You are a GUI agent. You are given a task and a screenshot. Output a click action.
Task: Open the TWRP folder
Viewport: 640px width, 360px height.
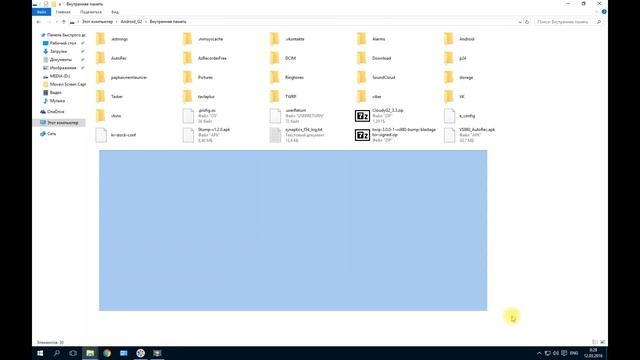(284, 96)
